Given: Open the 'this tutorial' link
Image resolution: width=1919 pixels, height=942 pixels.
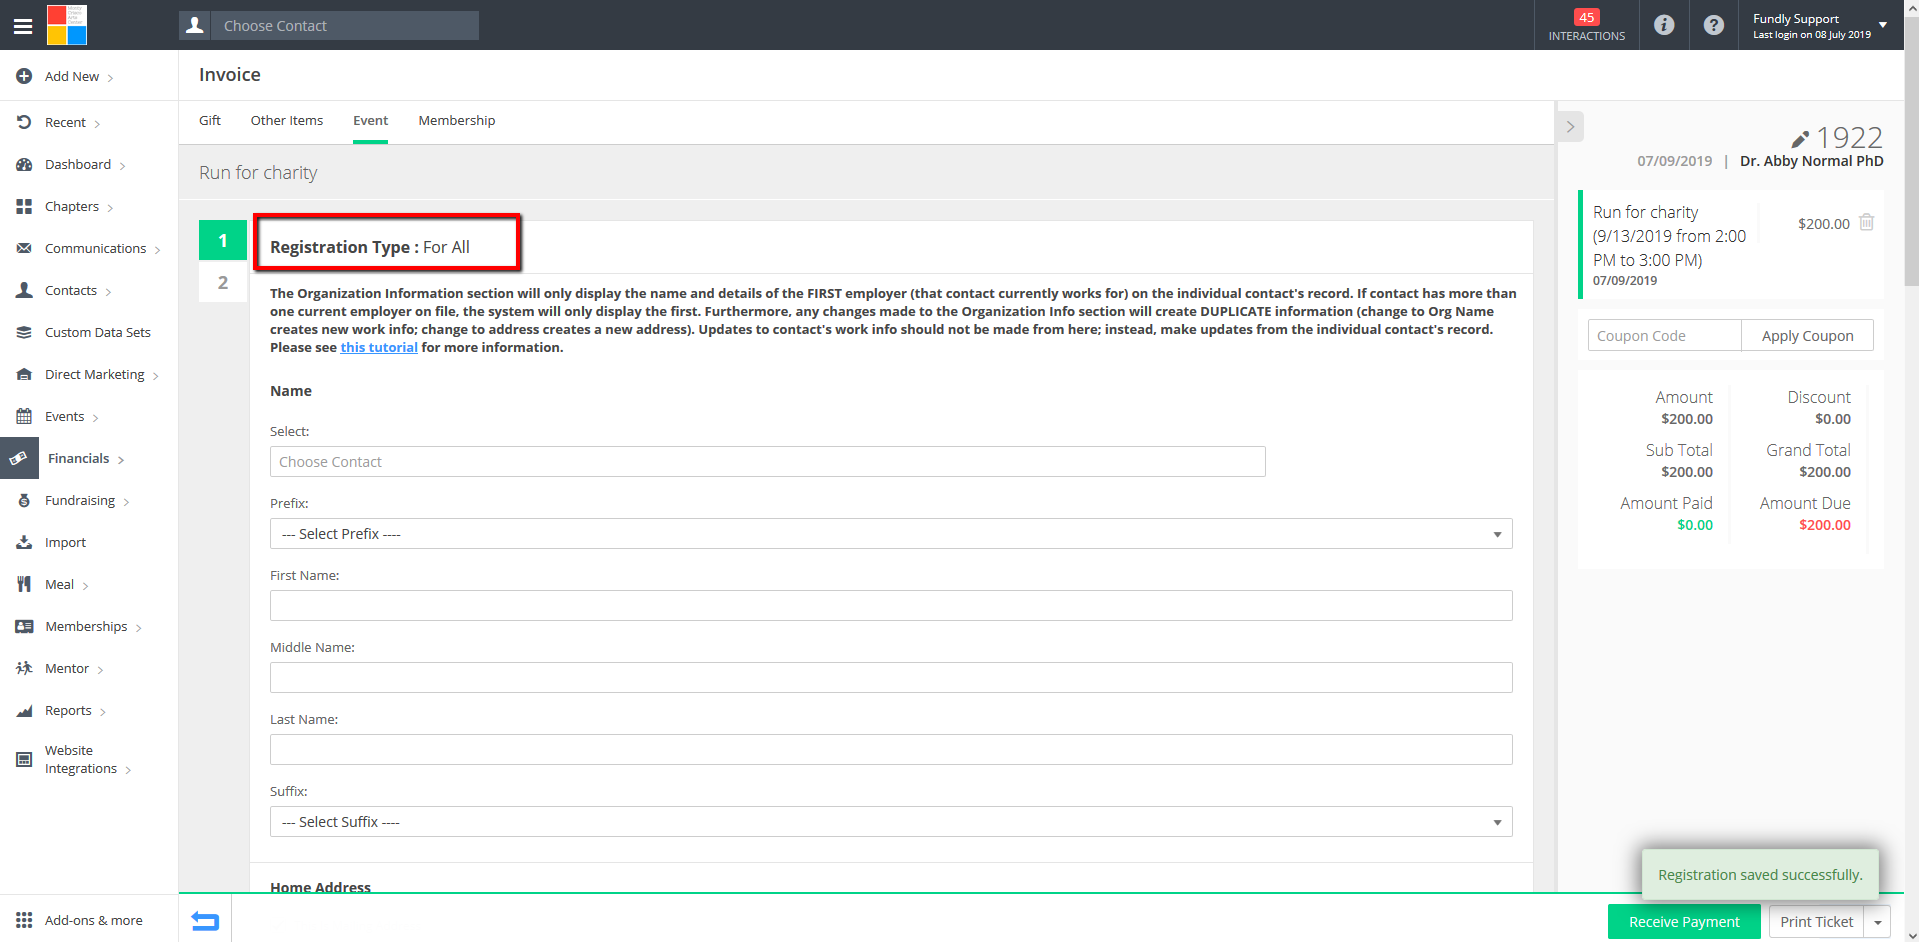Looking at the screenshot, I should (x=379, y=348).
